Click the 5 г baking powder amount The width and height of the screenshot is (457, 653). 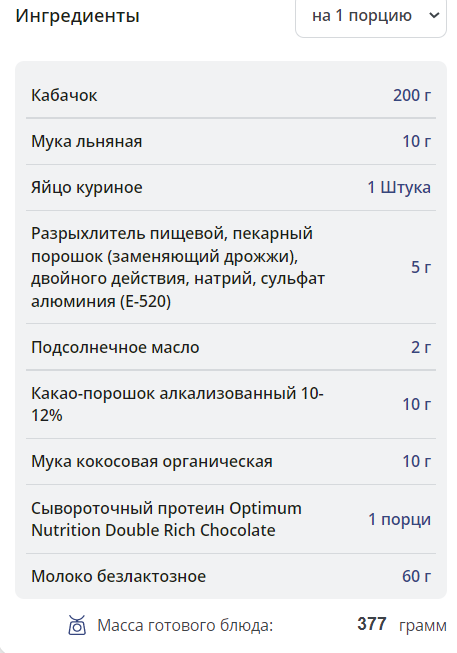421,267
